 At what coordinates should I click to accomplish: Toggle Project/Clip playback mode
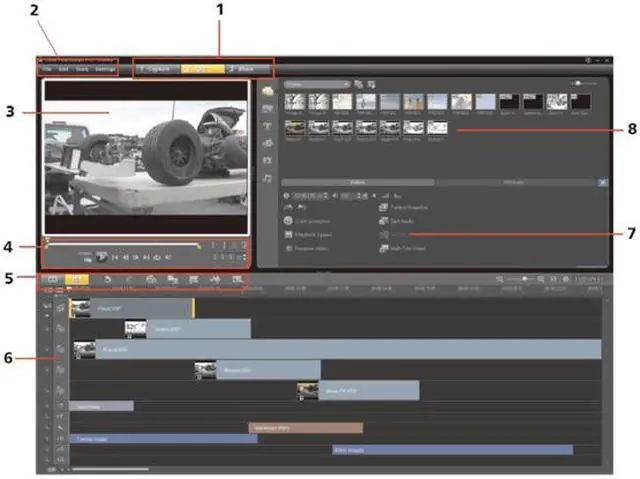coord(86,257)
